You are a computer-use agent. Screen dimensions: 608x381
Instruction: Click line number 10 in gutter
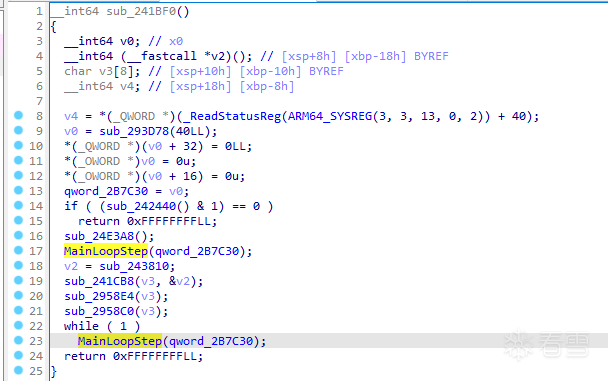coord(36,146)
